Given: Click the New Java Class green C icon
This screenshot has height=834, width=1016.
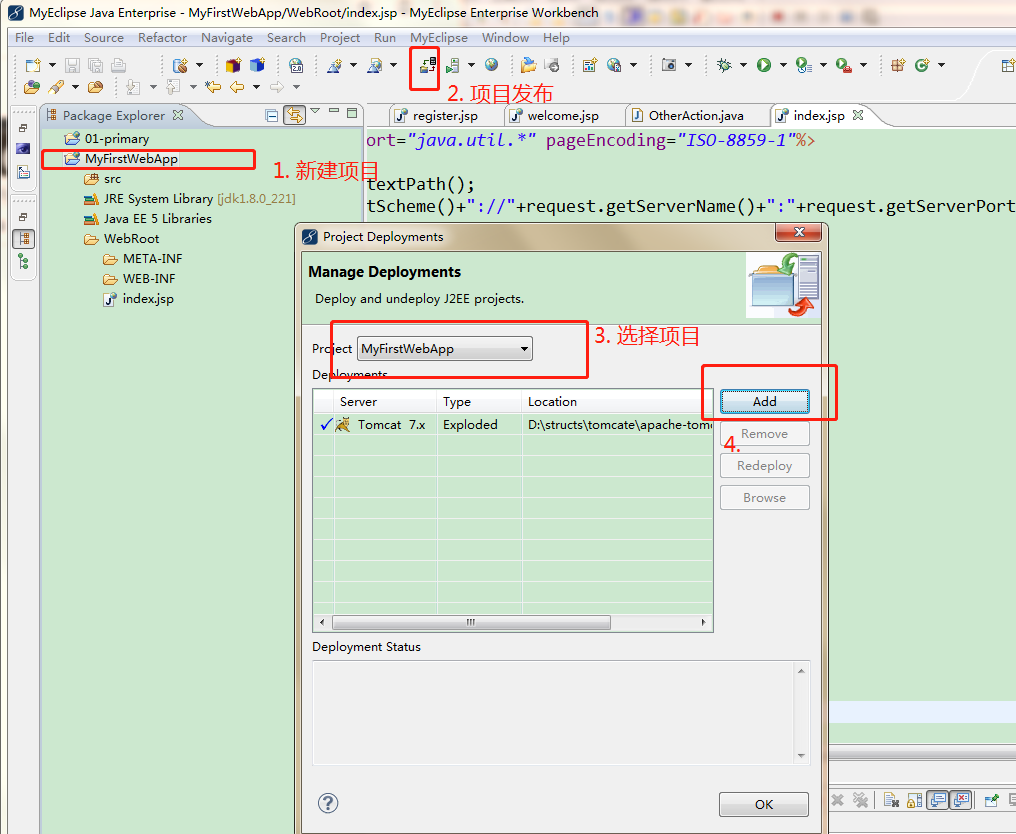Looking at the screenshot, I should coord(922,65).
